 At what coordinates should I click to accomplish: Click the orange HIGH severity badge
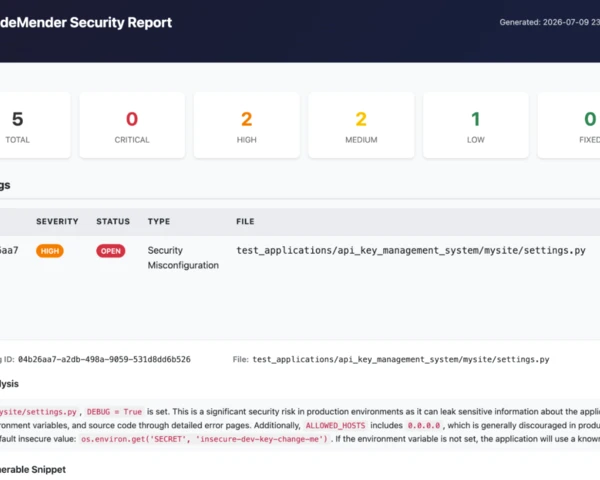(50, 251)
